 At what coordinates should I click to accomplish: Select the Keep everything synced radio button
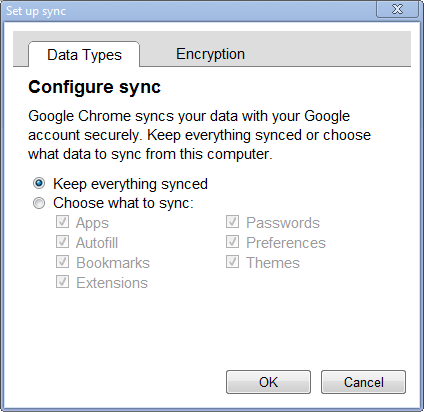click(39, 183)
